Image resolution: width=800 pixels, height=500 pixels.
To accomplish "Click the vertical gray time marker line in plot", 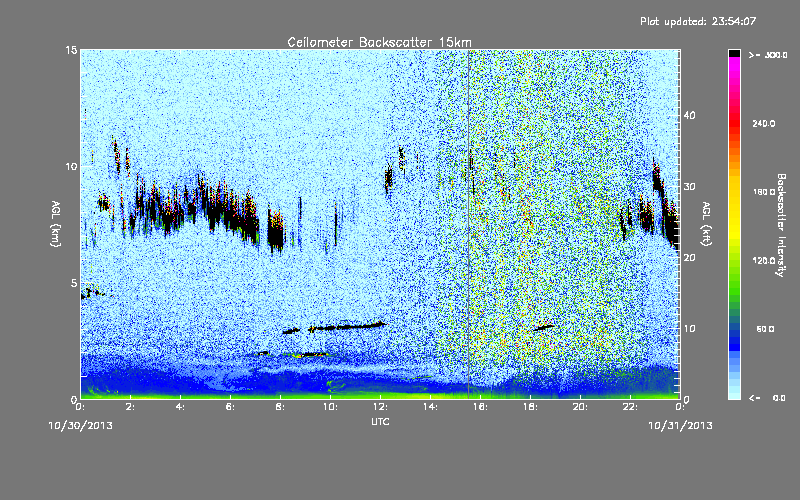I will click(468, 223).
